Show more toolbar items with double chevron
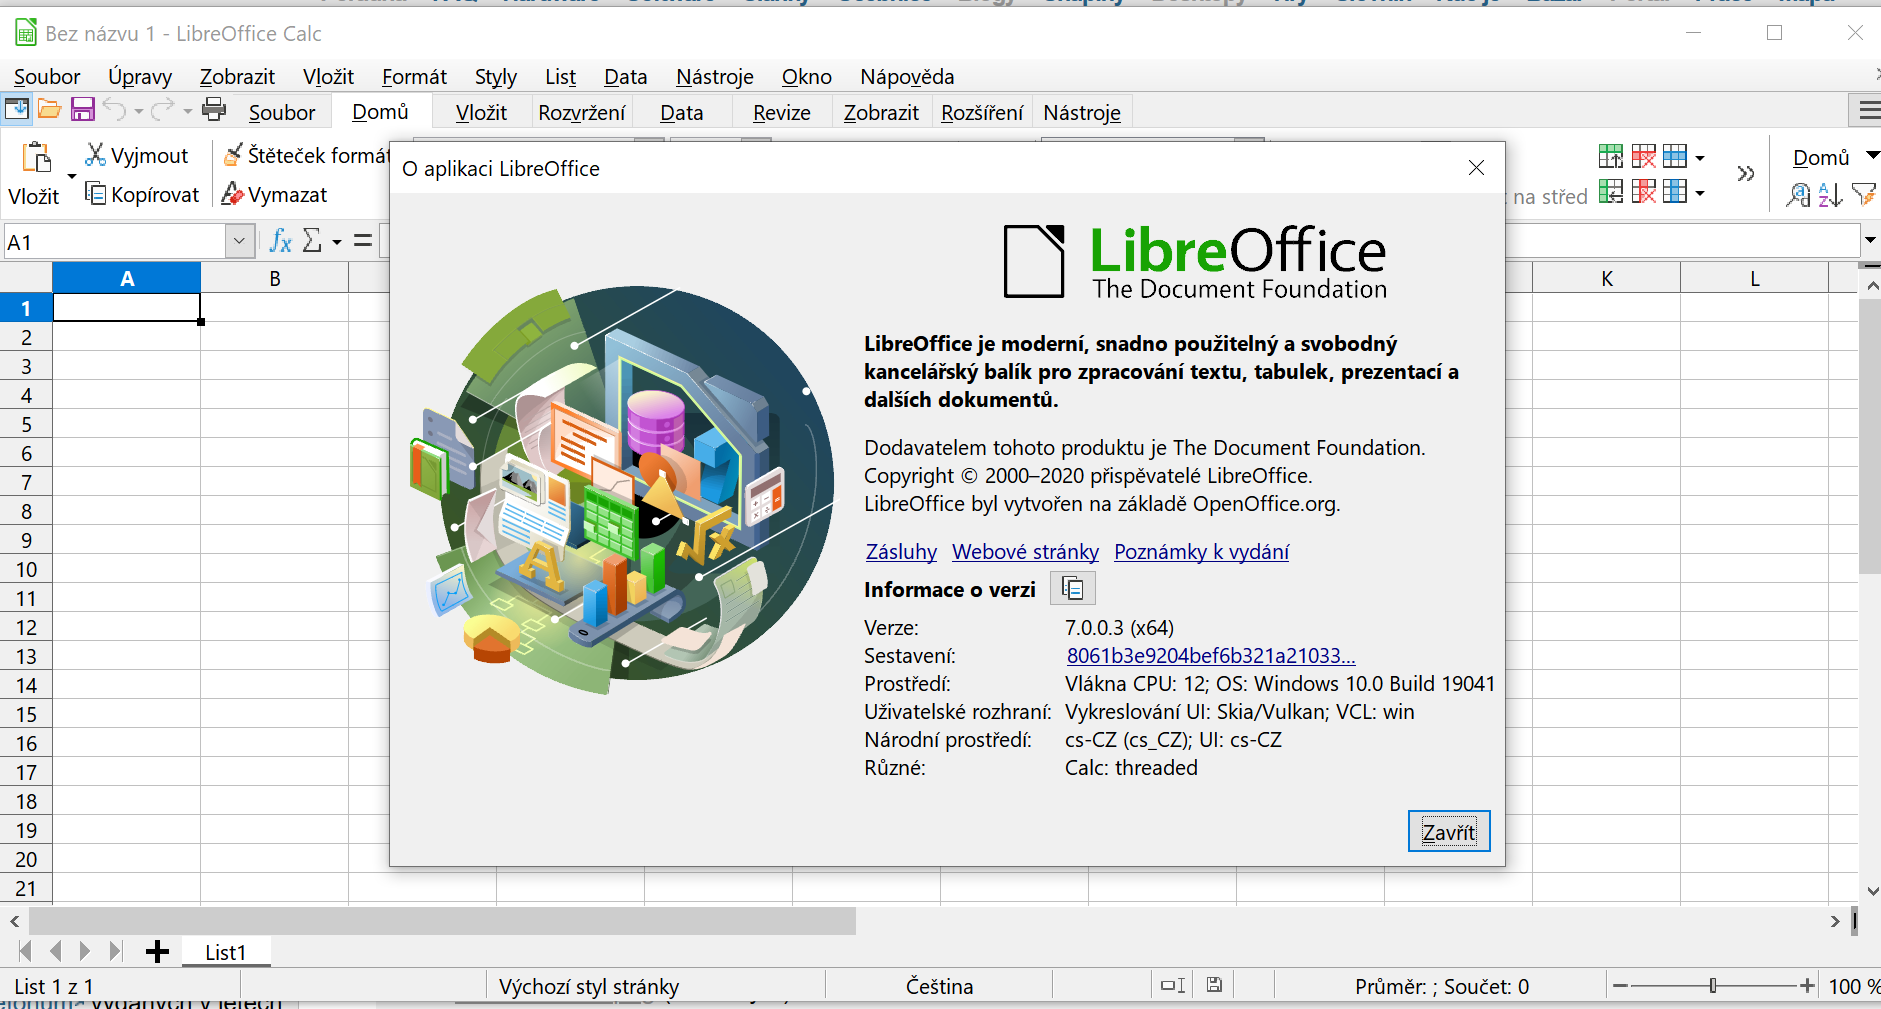 tap(1746, 174)
